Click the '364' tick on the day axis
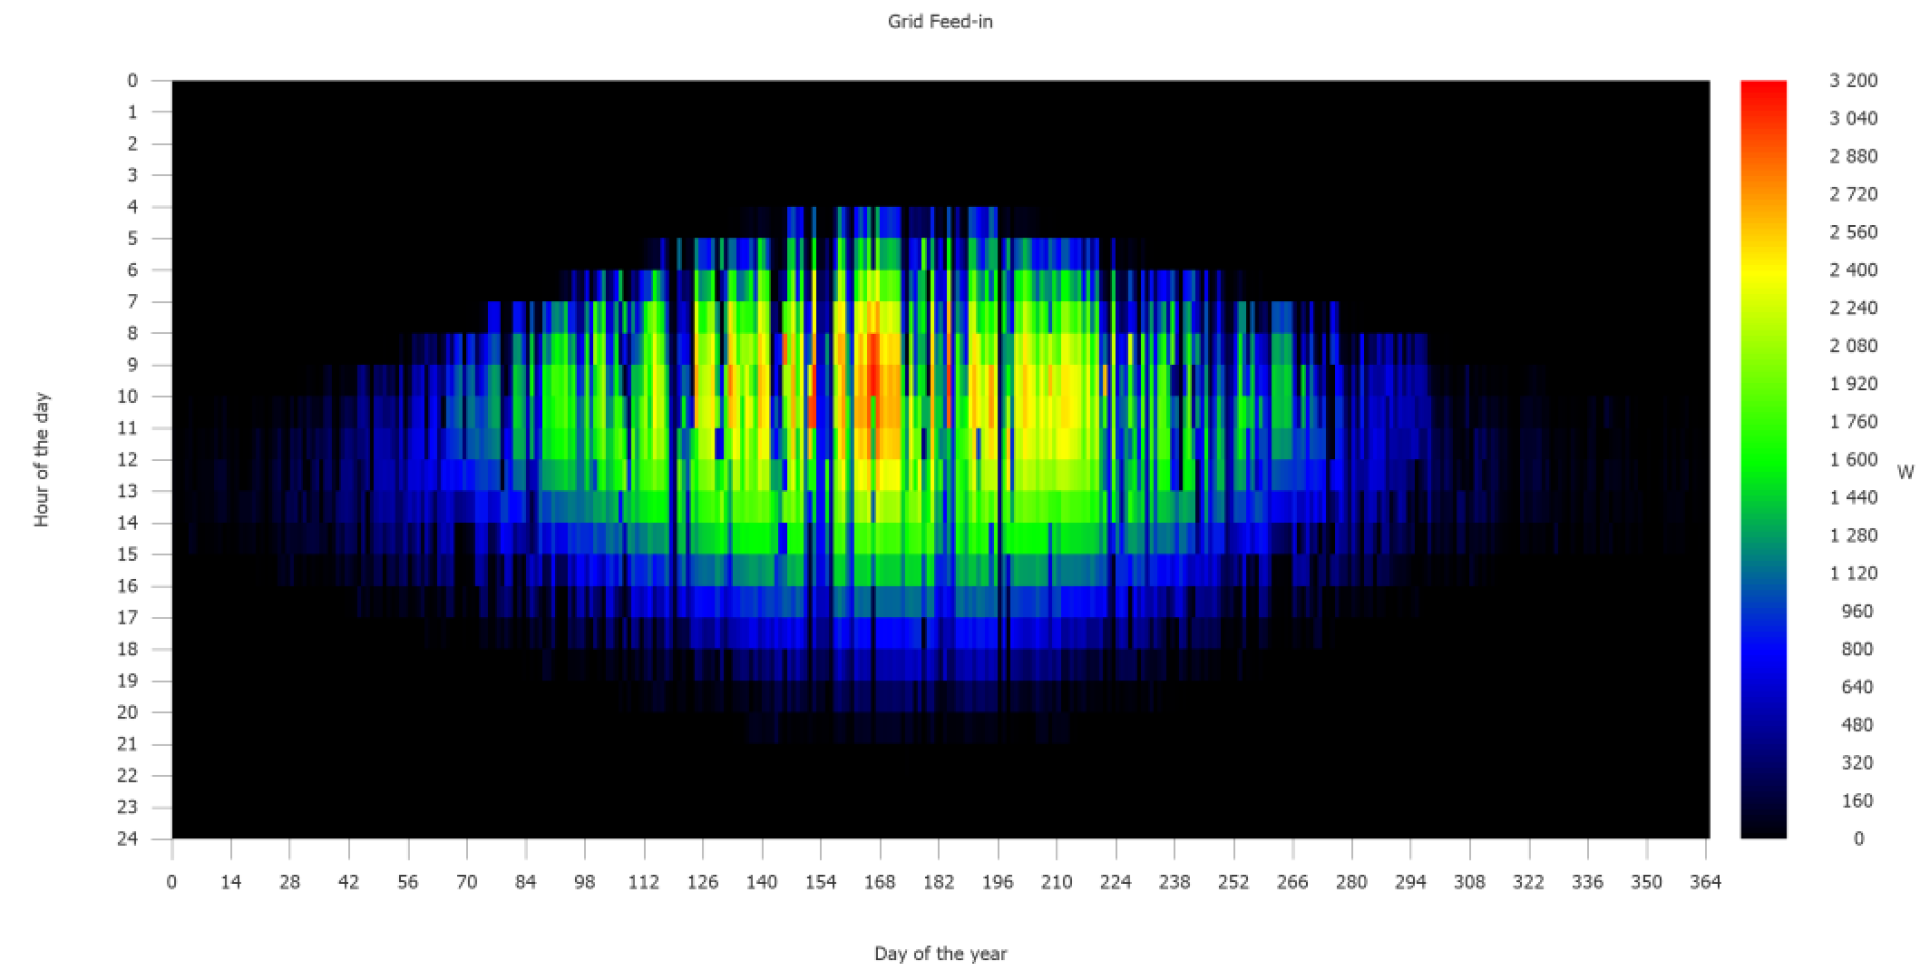Image resolution: width=1920 pixels, height=971 pixels. [1705, 882]
